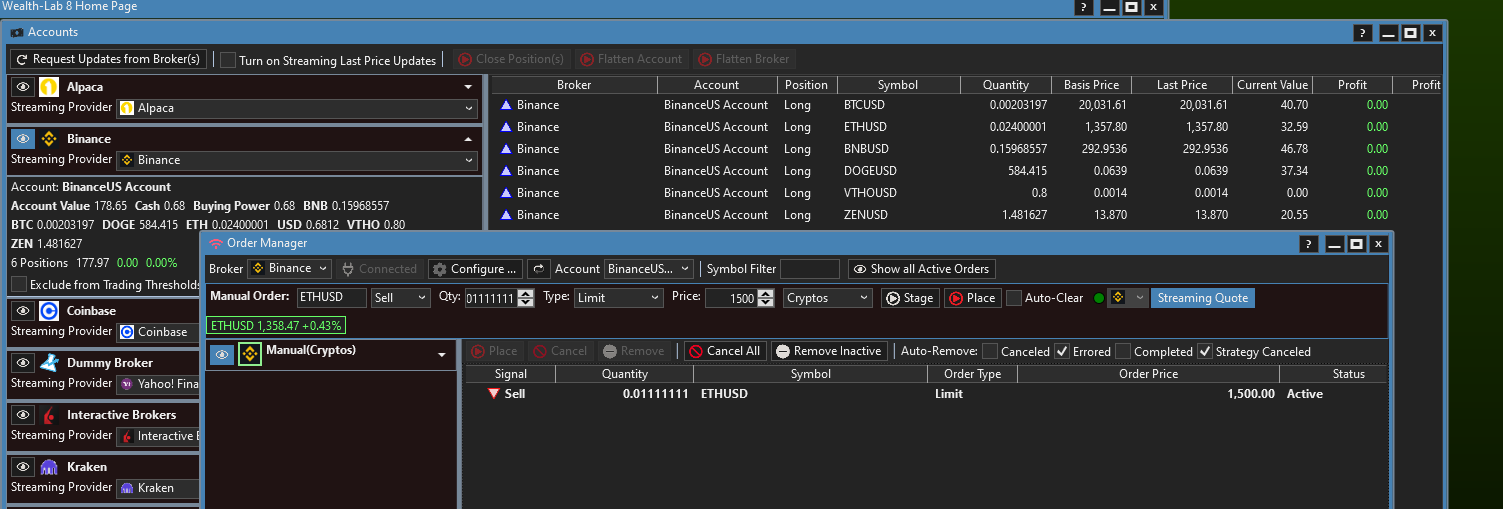Viewport: 1503px width, 509px height.
Task: Check Exclude from Trading Thresholds
Action: pyautogui.click(x=19, y=285)
